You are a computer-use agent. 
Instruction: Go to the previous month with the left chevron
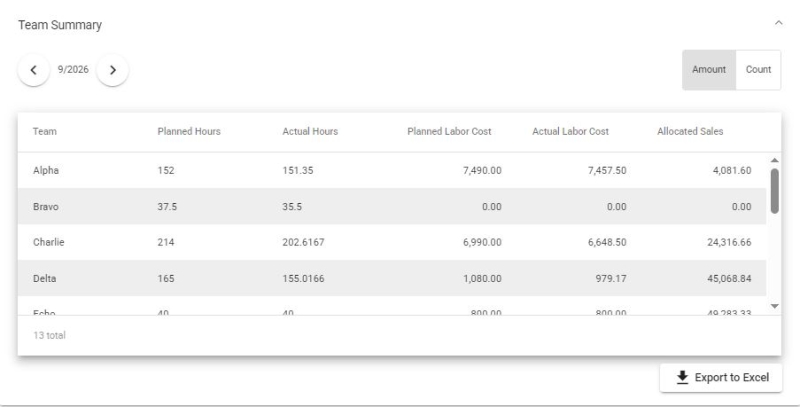point(34,70)
